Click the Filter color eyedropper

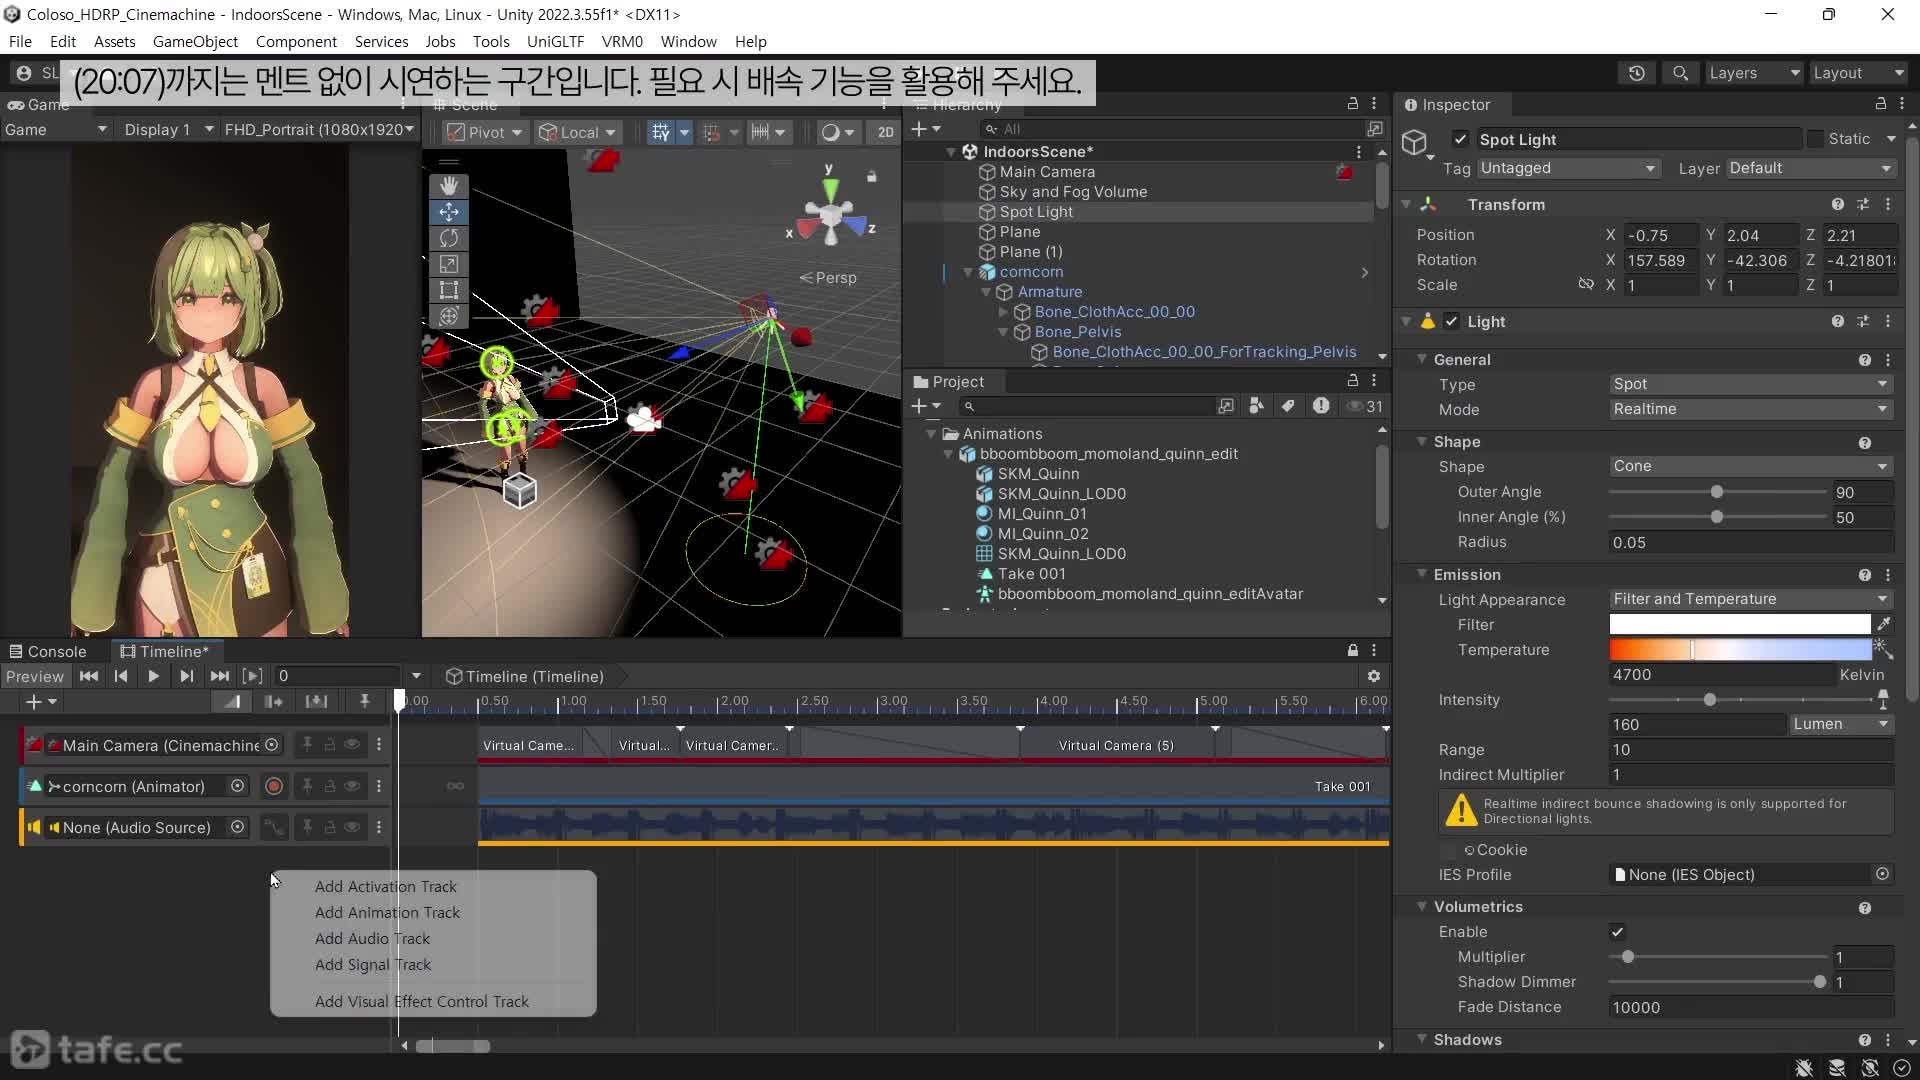pos(1884,624)
